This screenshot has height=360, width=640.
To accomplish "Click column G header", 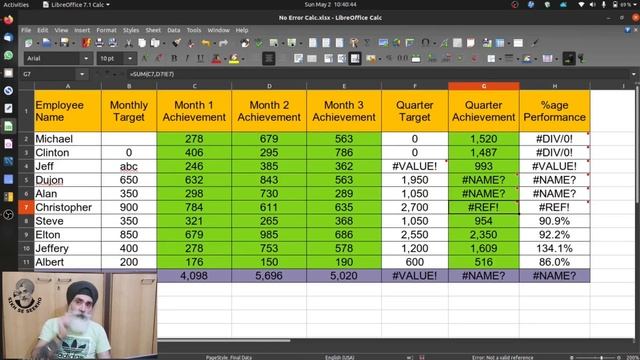I will (484, 86).
